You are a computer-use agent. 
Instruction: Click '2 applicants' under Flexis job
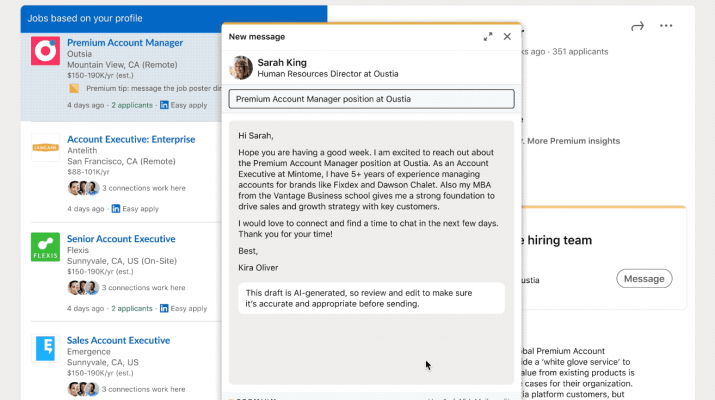tap(132, 308)
